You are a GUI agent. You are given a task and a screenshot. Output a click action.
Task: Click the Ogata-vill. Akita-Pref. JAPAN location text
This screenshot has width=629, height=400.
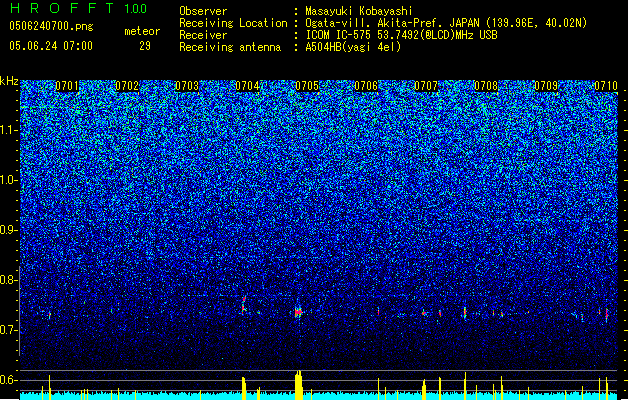[446, 23]
